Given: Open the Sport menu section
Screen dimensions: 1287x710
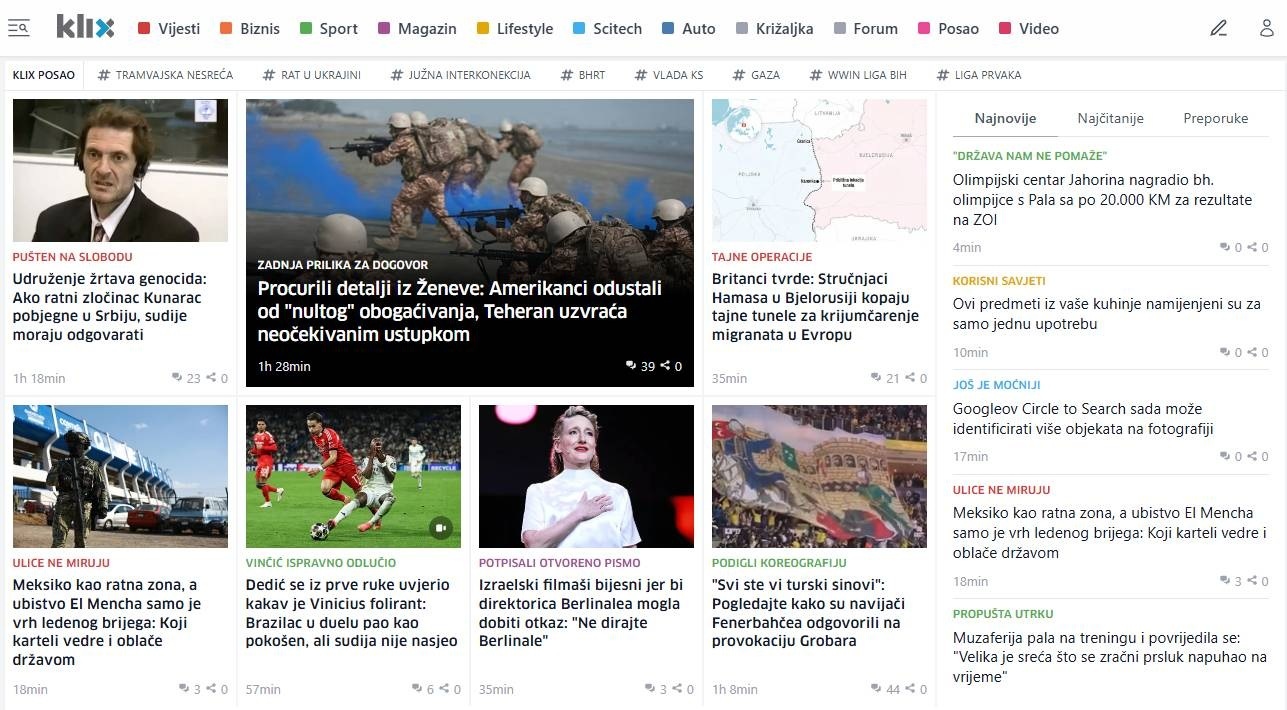Looking at the screenshot, I should 329,28.
